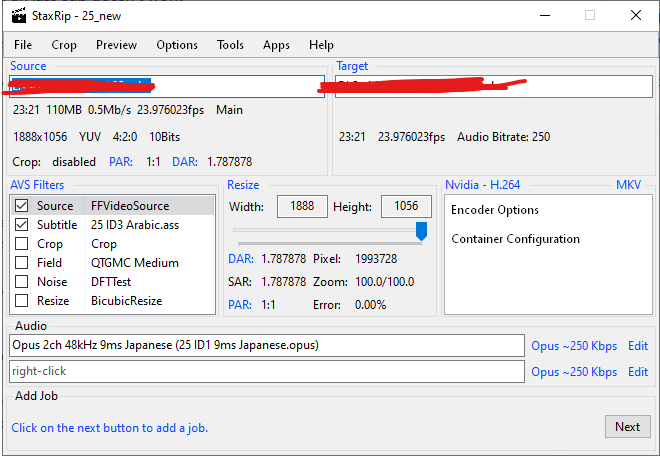Minimize the StaxRip window

[x=545, y=16]
